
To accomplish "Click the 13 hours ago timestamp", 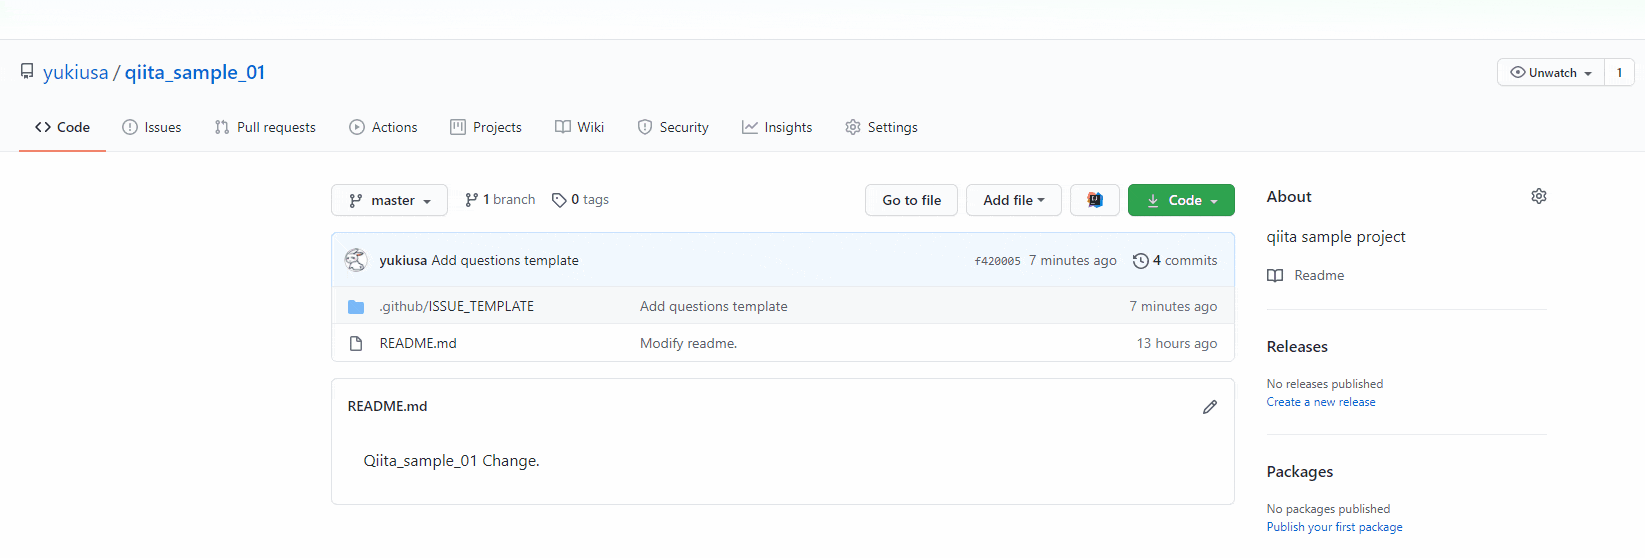I will pyautogui.click(x=1177, y=343).
